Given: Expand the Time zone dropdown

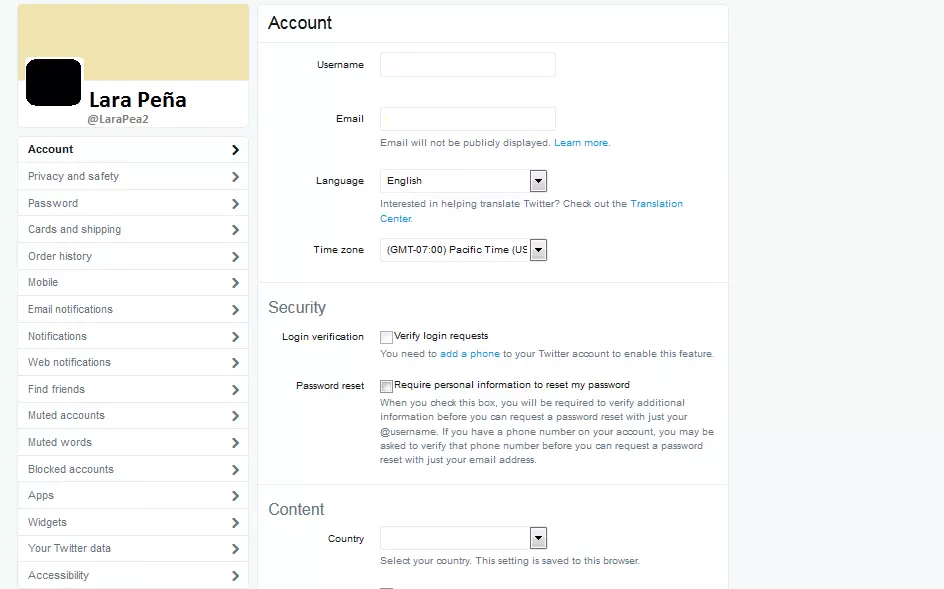Looking at the screenshot, I should pyautogui.click(x=464, y=250).
